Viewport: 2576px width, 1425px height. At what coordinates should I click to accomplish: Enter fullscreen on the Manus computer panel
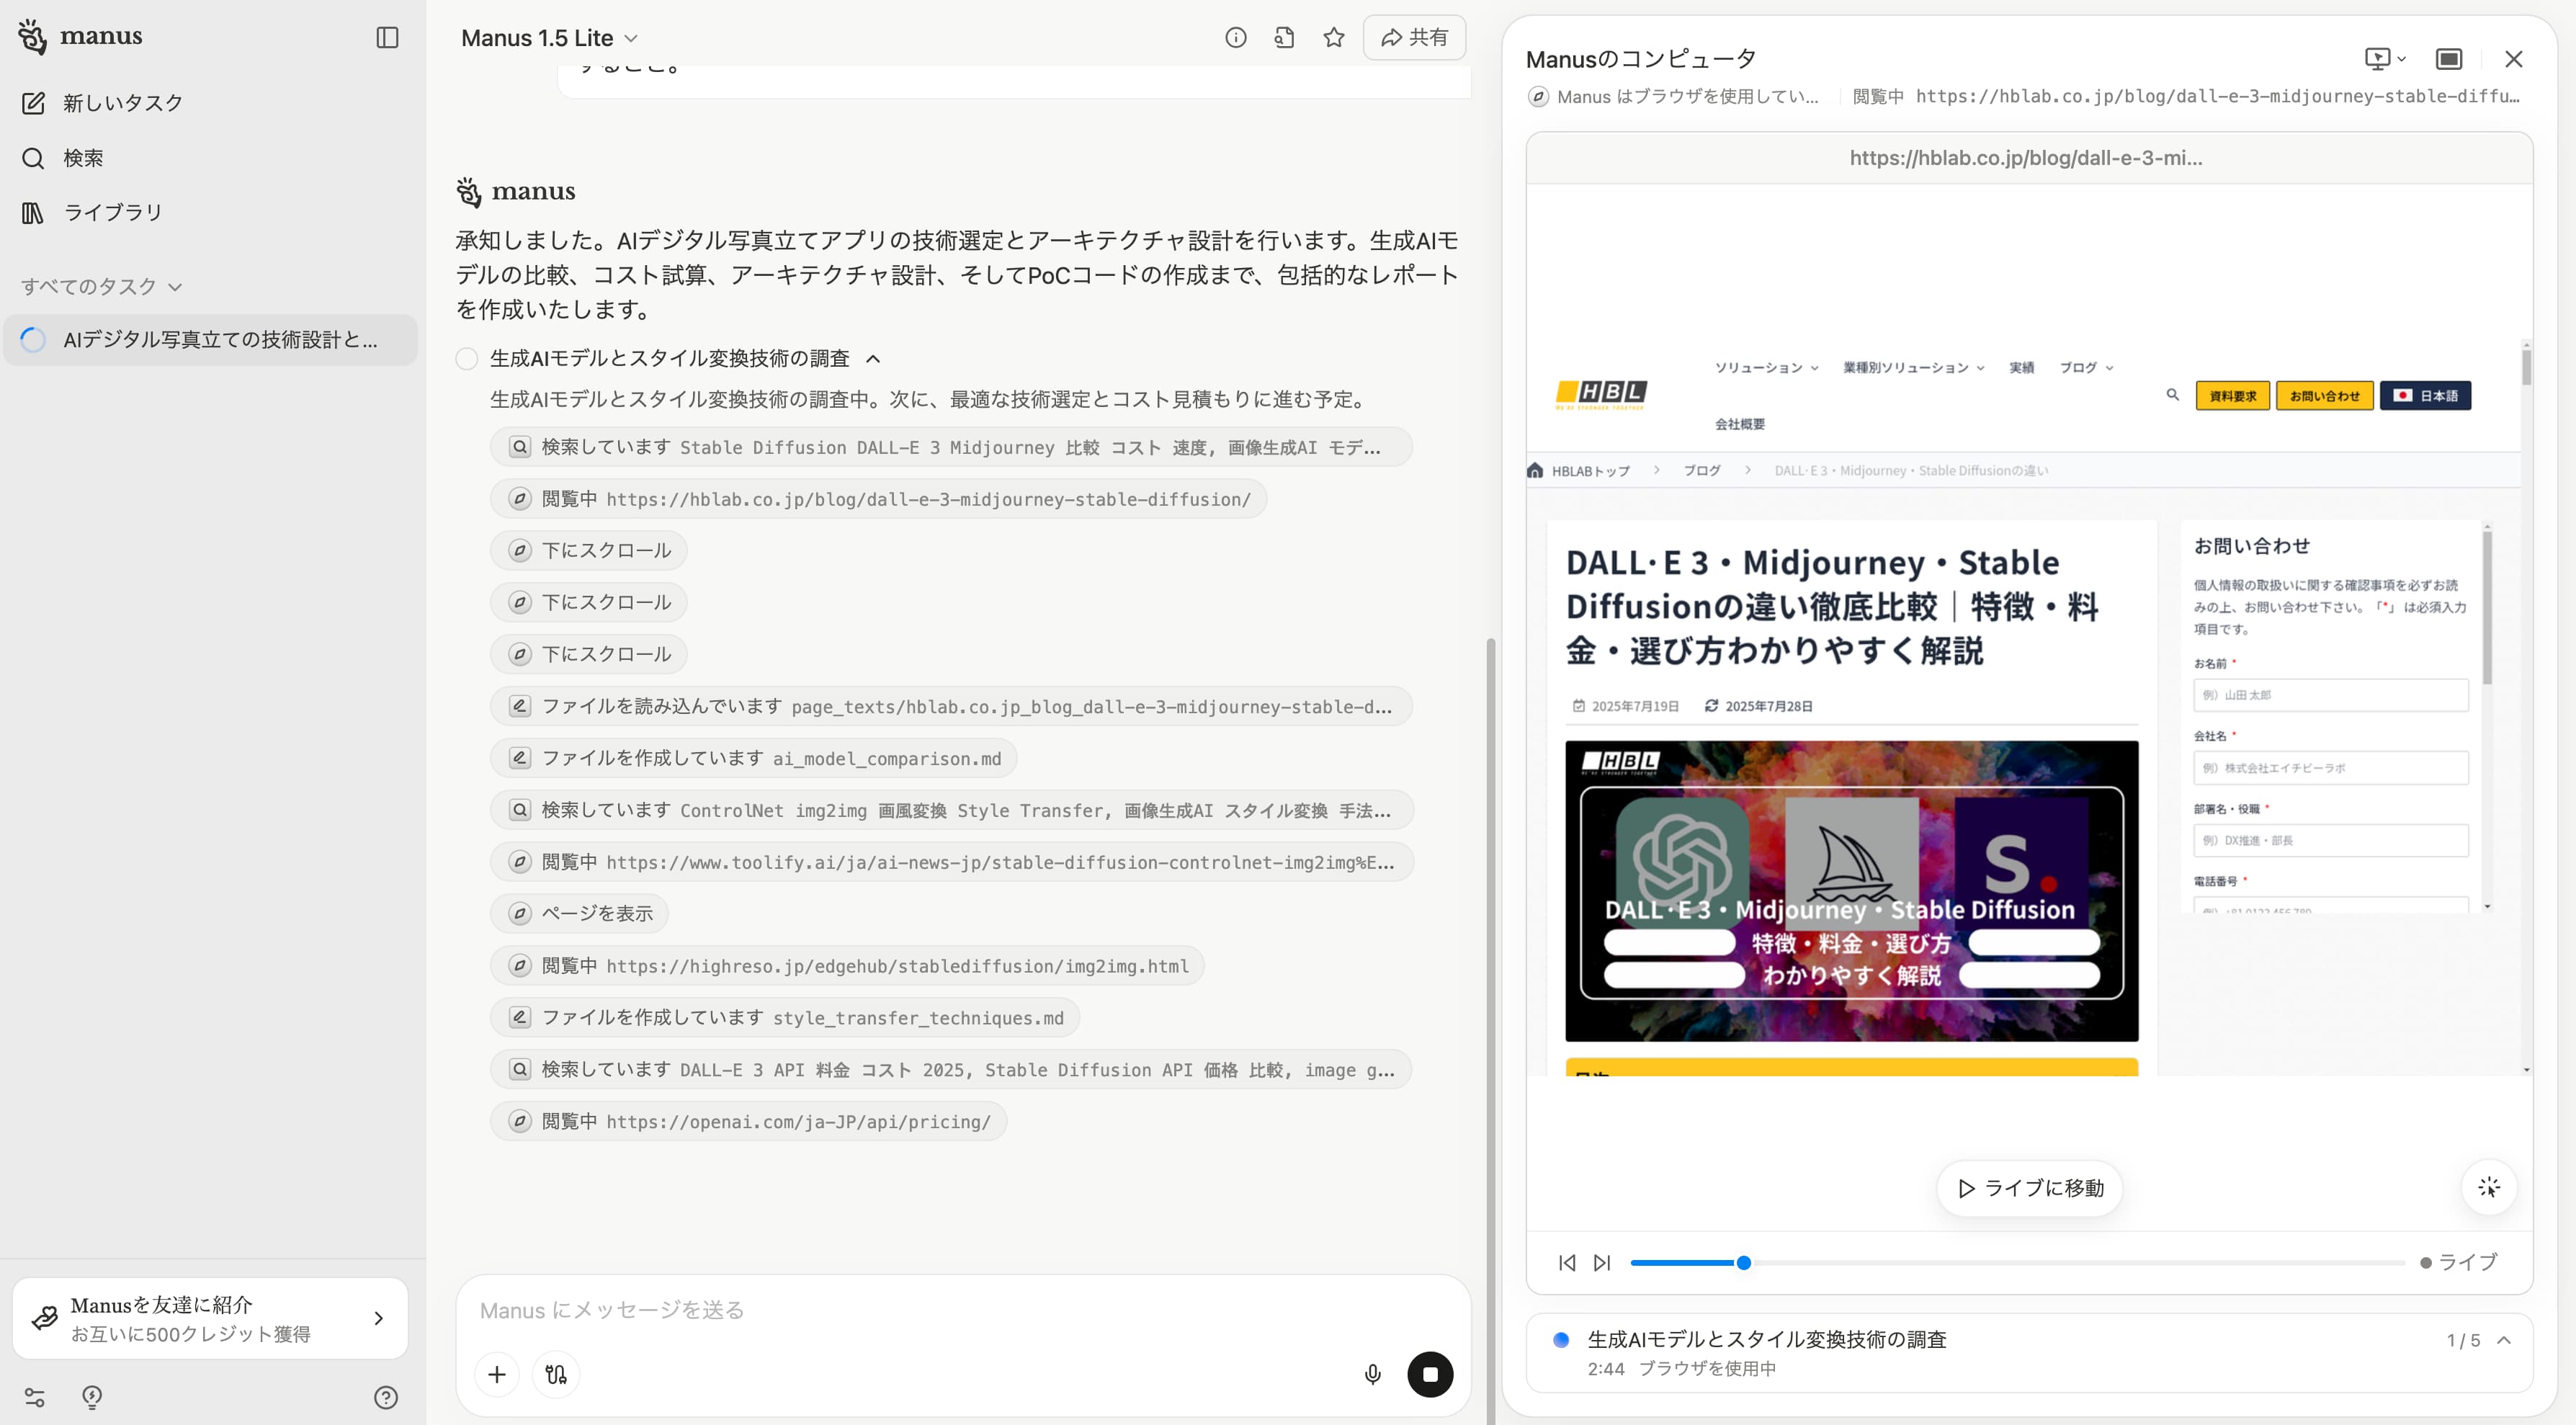(2449, 59)
